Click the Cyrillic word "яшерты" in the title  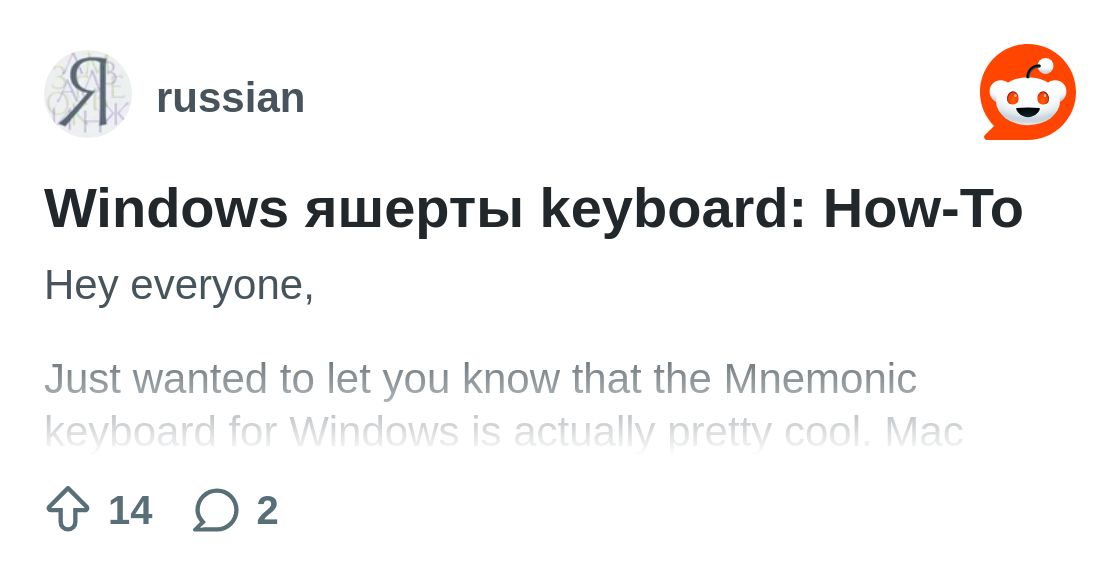[x=414, y=210]
